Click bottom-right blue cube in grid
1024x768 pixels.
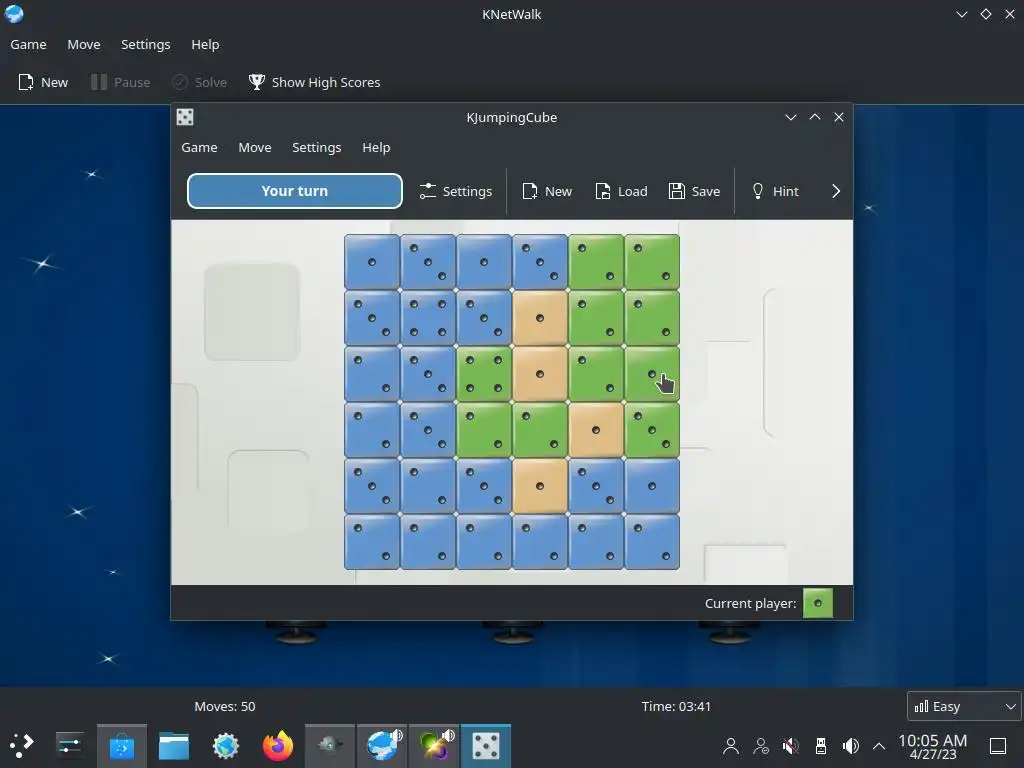[x=652, y=542]
